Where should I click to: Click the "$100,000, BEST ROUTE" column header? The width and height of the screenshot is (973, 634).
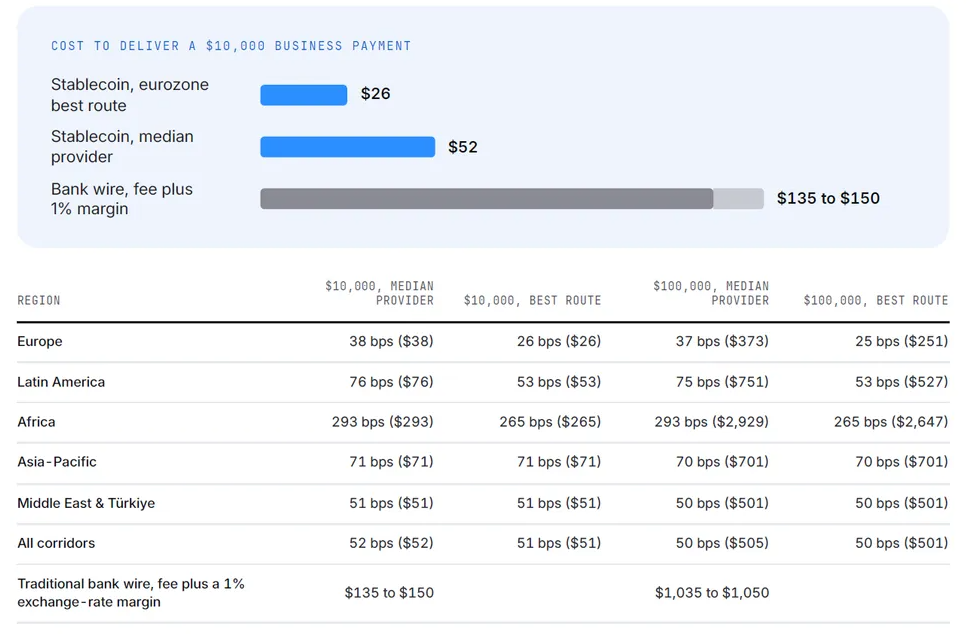876,301
